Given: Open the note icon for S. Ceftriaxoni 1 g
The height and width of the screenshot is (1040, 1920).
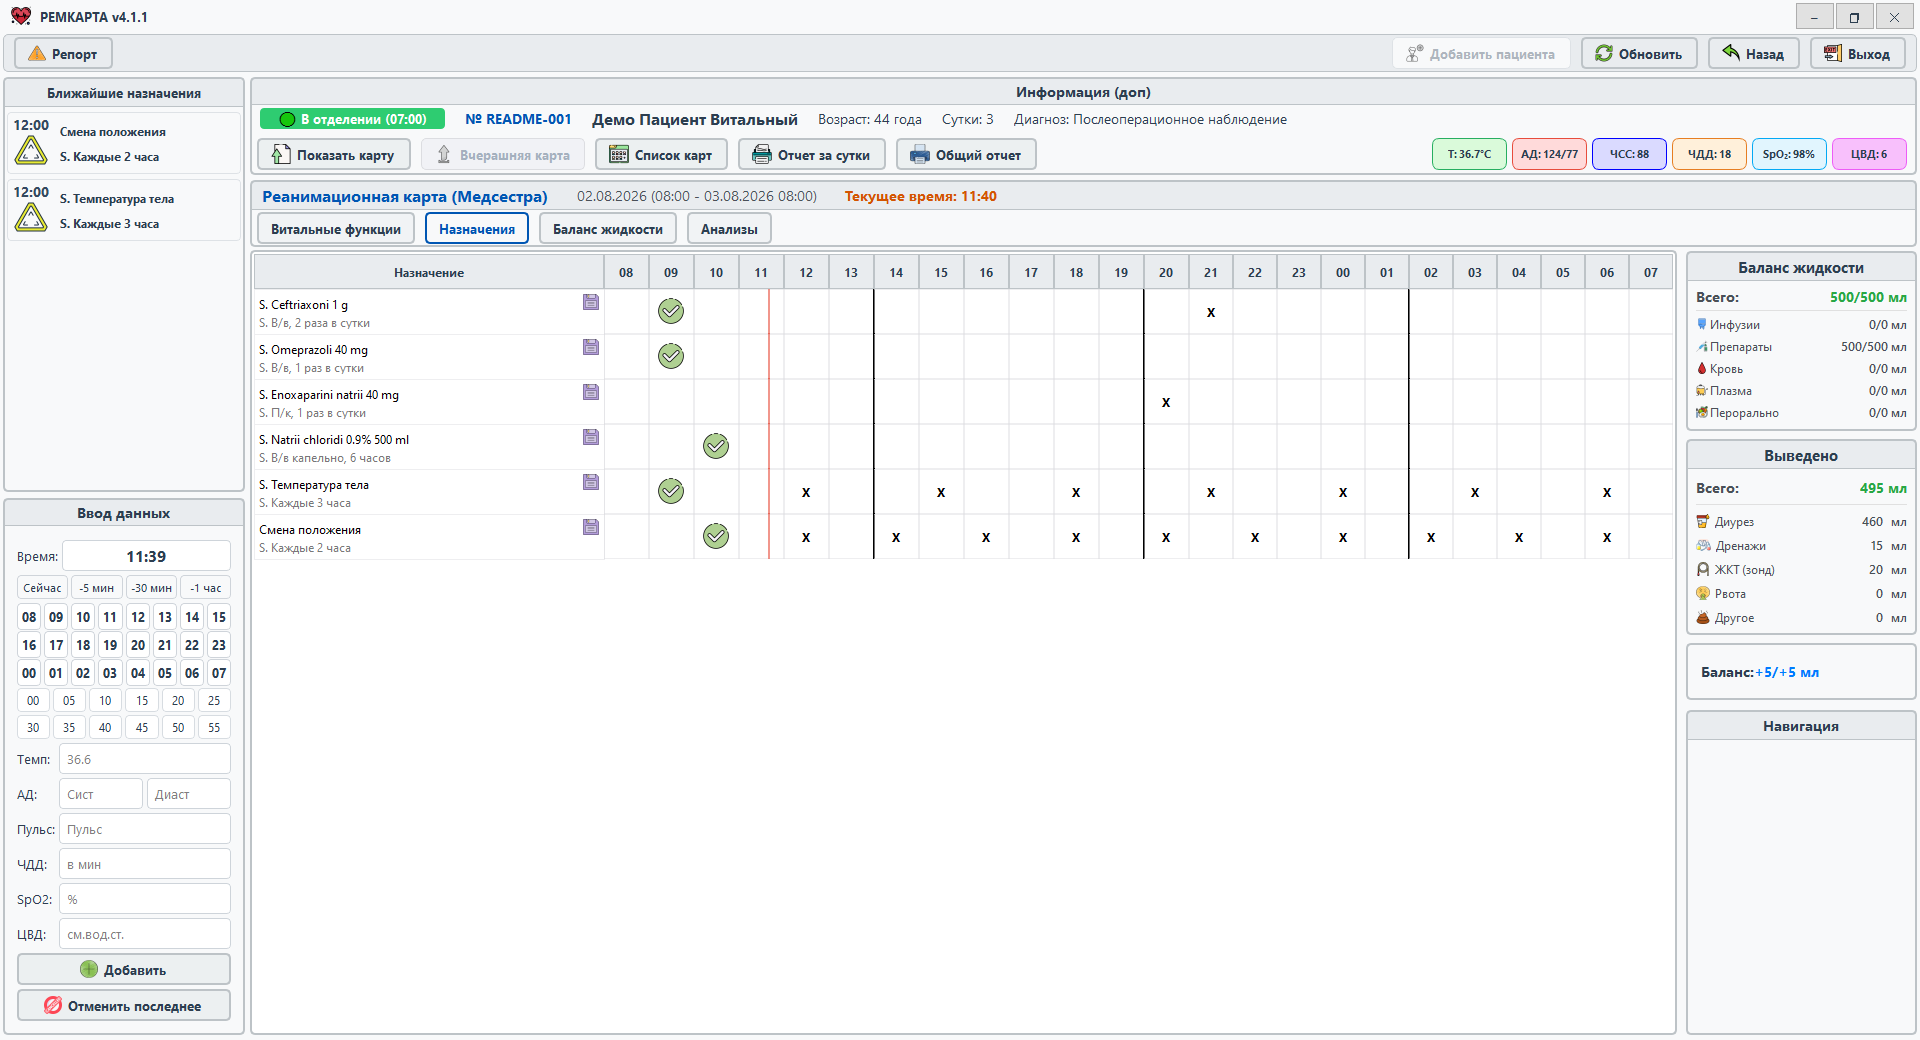Looking at the screenshot, I should coord(591,302).
